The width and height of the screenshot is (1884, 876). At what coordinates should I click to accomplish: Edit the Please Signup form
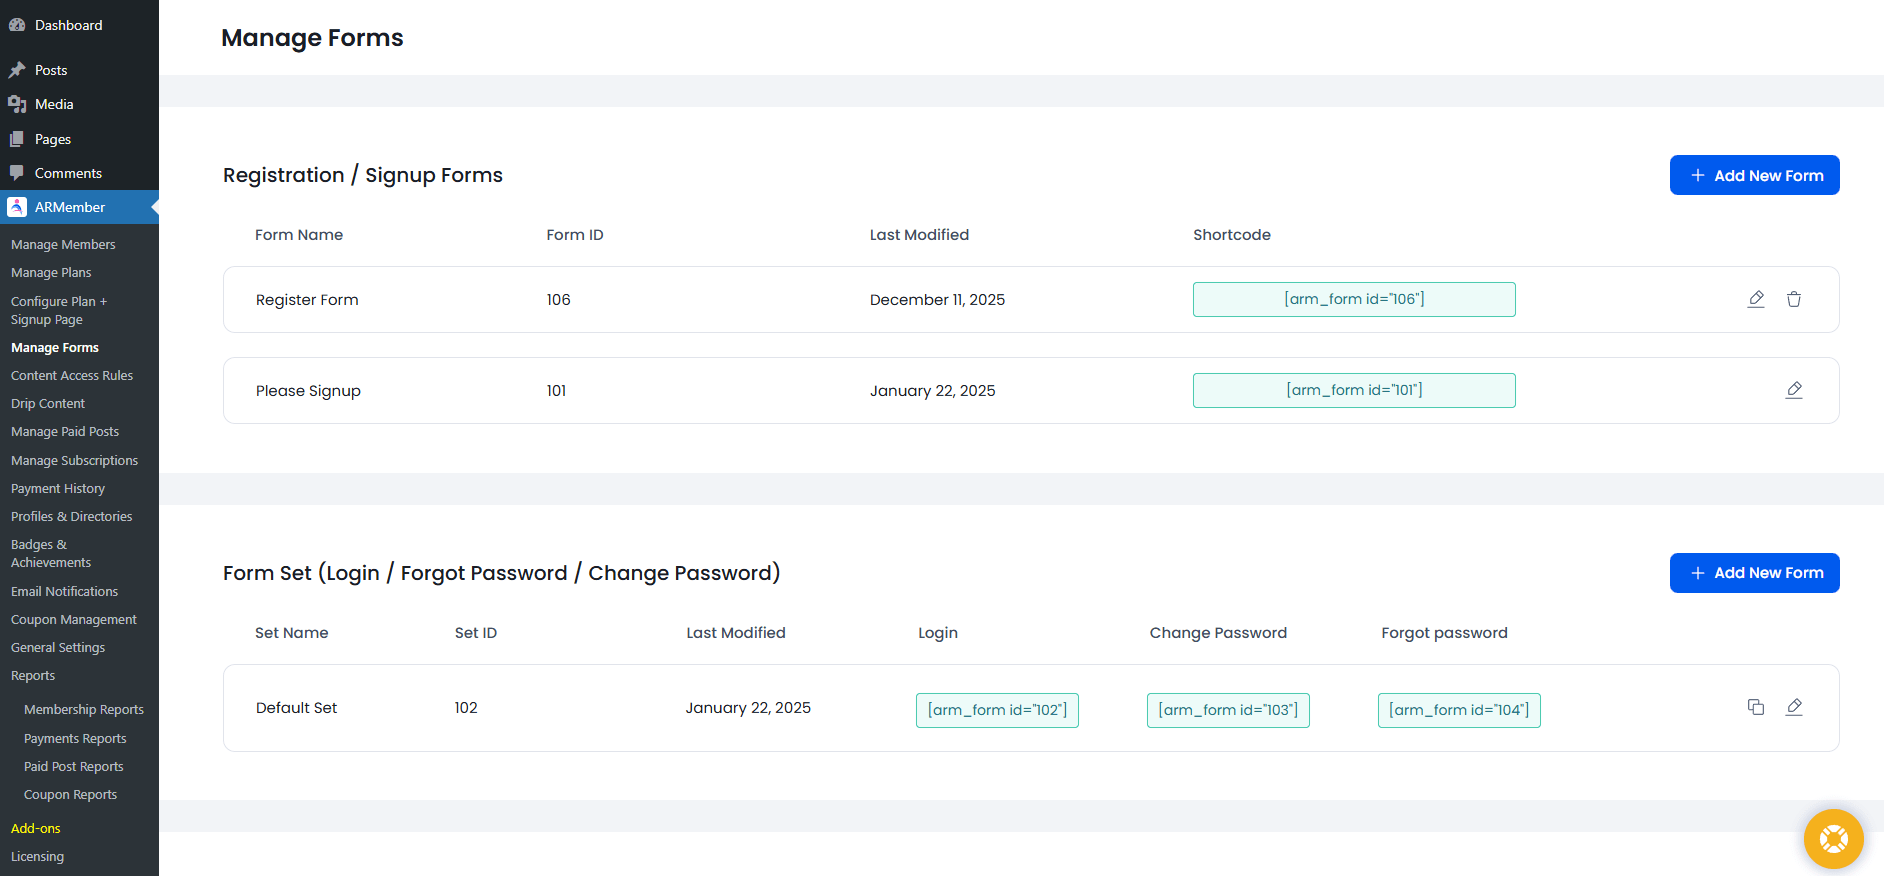click(1794, 390)
